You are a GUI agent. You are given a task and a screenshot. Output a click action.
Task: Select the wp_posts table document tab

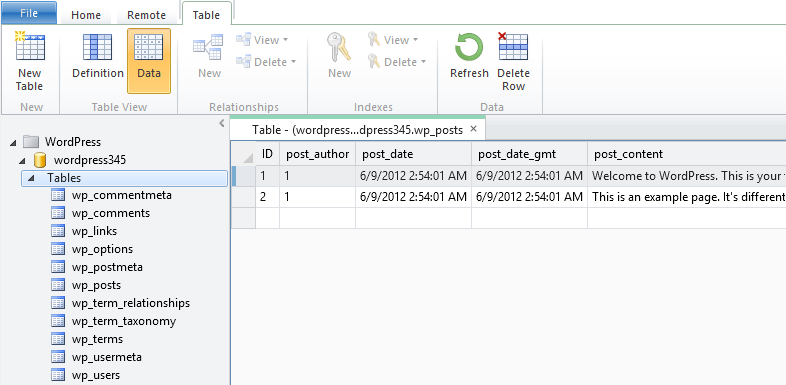[x=357, y=130]
